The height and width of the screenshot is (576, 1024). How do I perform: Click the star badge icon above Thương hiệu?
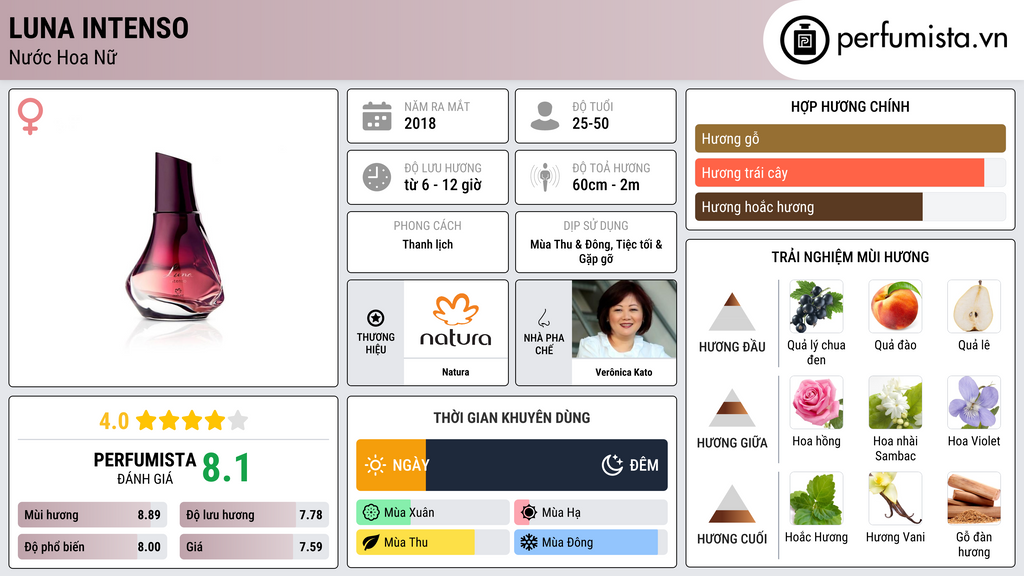[376, 318]
